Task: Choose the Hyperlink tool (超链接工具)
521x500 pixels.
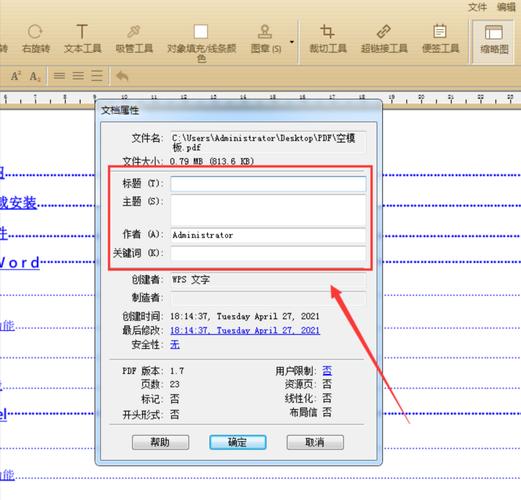Action: pyautogui.click(x=384, y=39)
